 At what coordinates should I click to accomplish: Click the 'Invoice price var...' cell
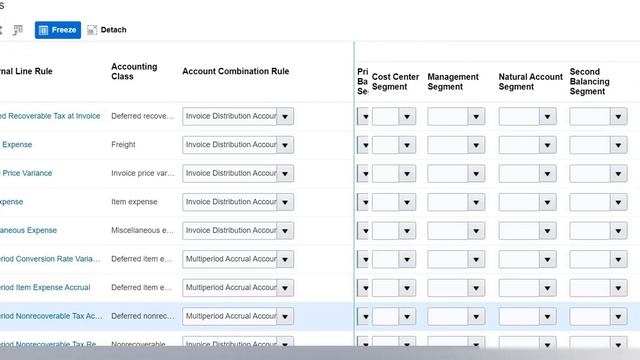click(x=143, y=173)
